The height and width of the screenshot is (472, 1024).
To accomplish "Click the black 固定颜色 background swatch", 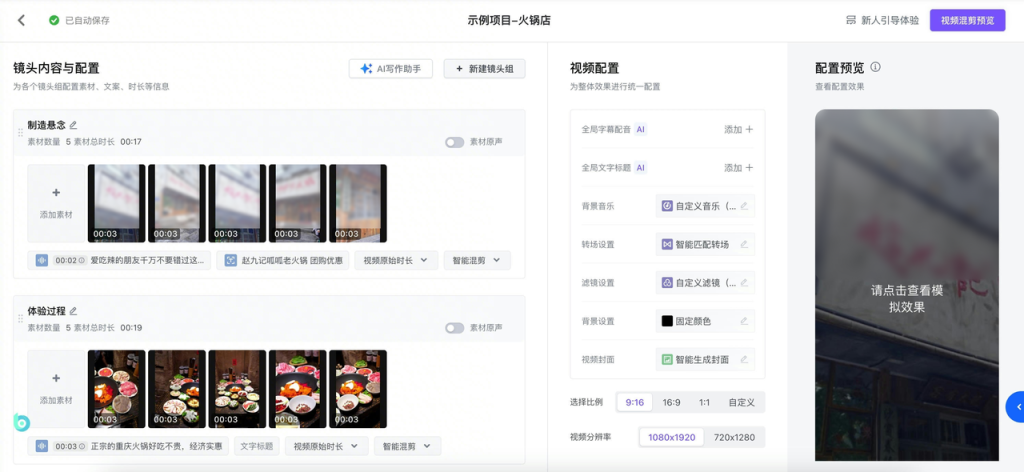I will coord(667,321).
